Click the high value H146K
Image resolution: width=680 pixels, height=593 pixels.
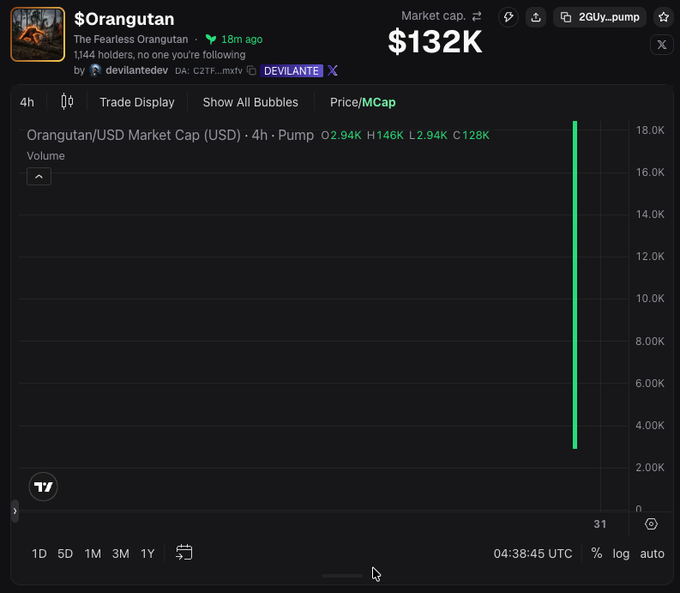click(x=385, y=135)
